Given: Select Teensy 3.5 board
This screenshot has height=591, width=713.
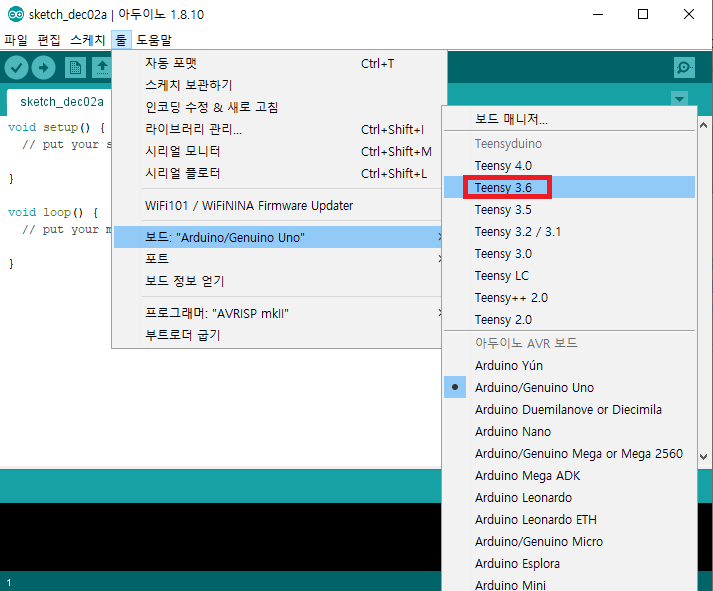Looking at the screenshot, I should (569, 210).
